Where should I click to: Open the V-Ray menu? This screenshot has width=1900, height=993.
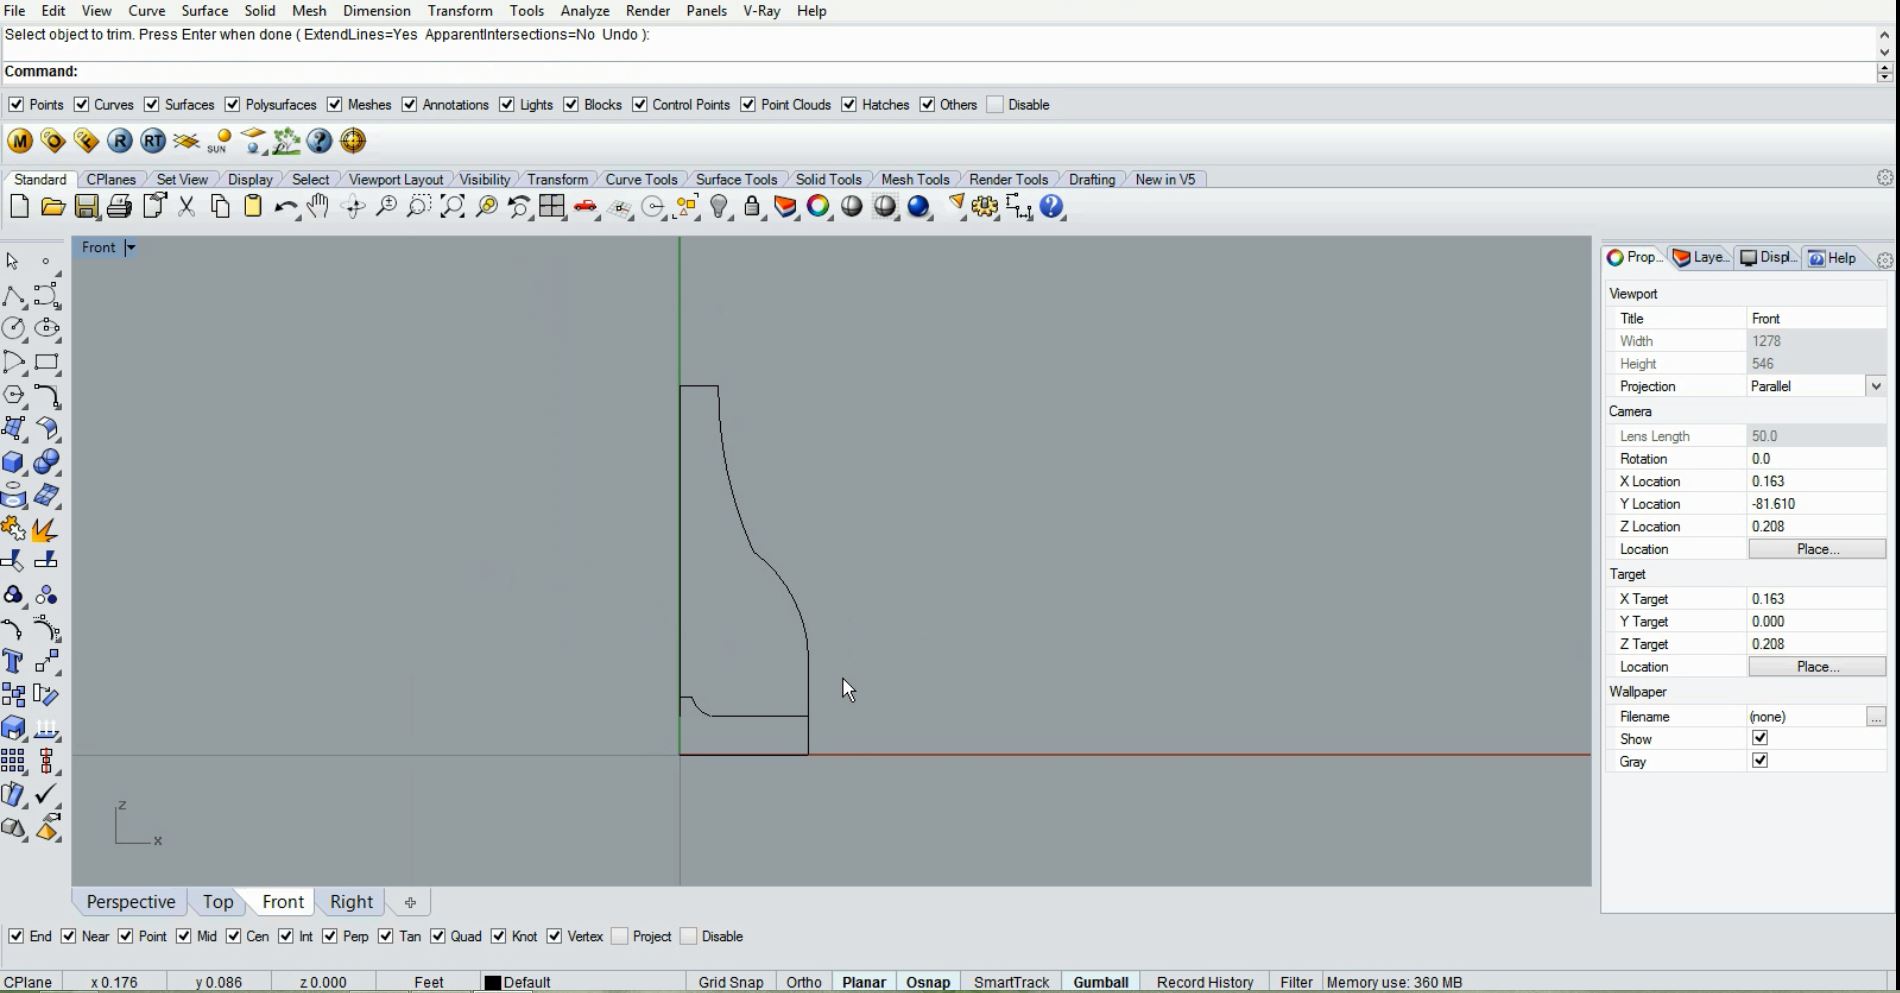762,11
